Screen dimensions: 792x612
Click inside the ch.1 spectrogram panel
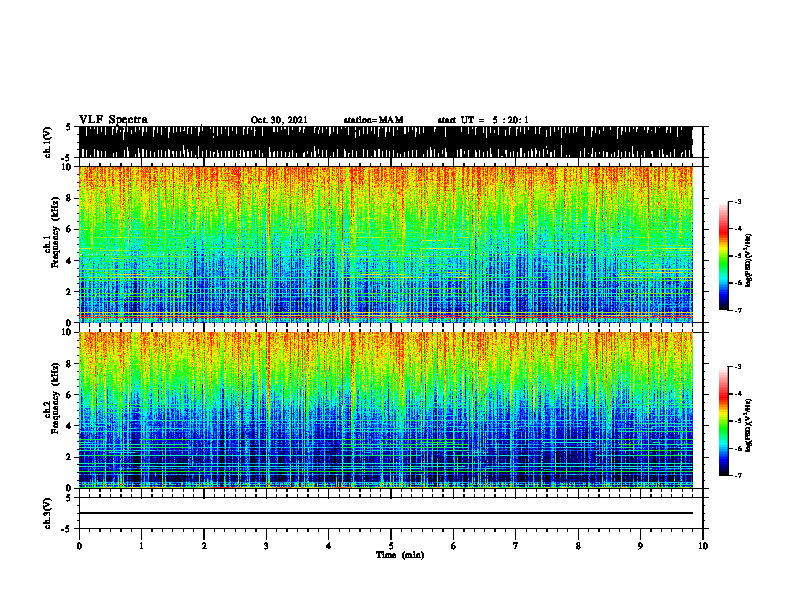(x=385, y=244)
